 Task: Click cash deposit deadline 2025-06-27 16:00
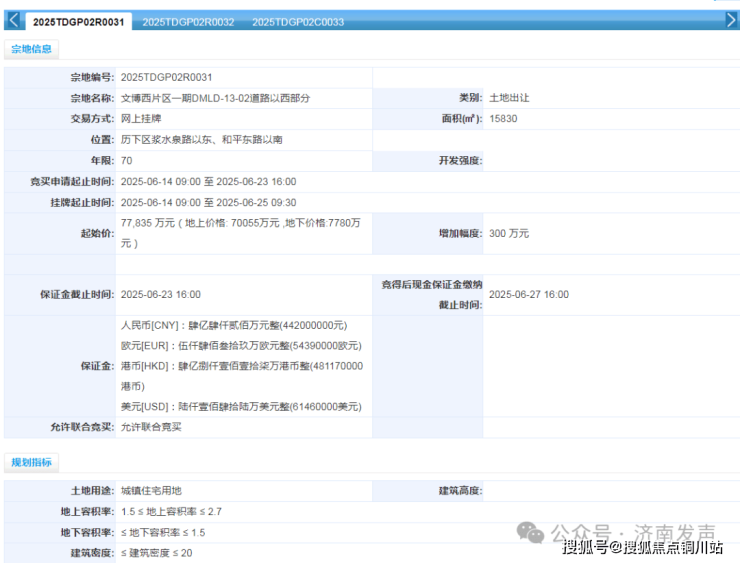(529, 294)
